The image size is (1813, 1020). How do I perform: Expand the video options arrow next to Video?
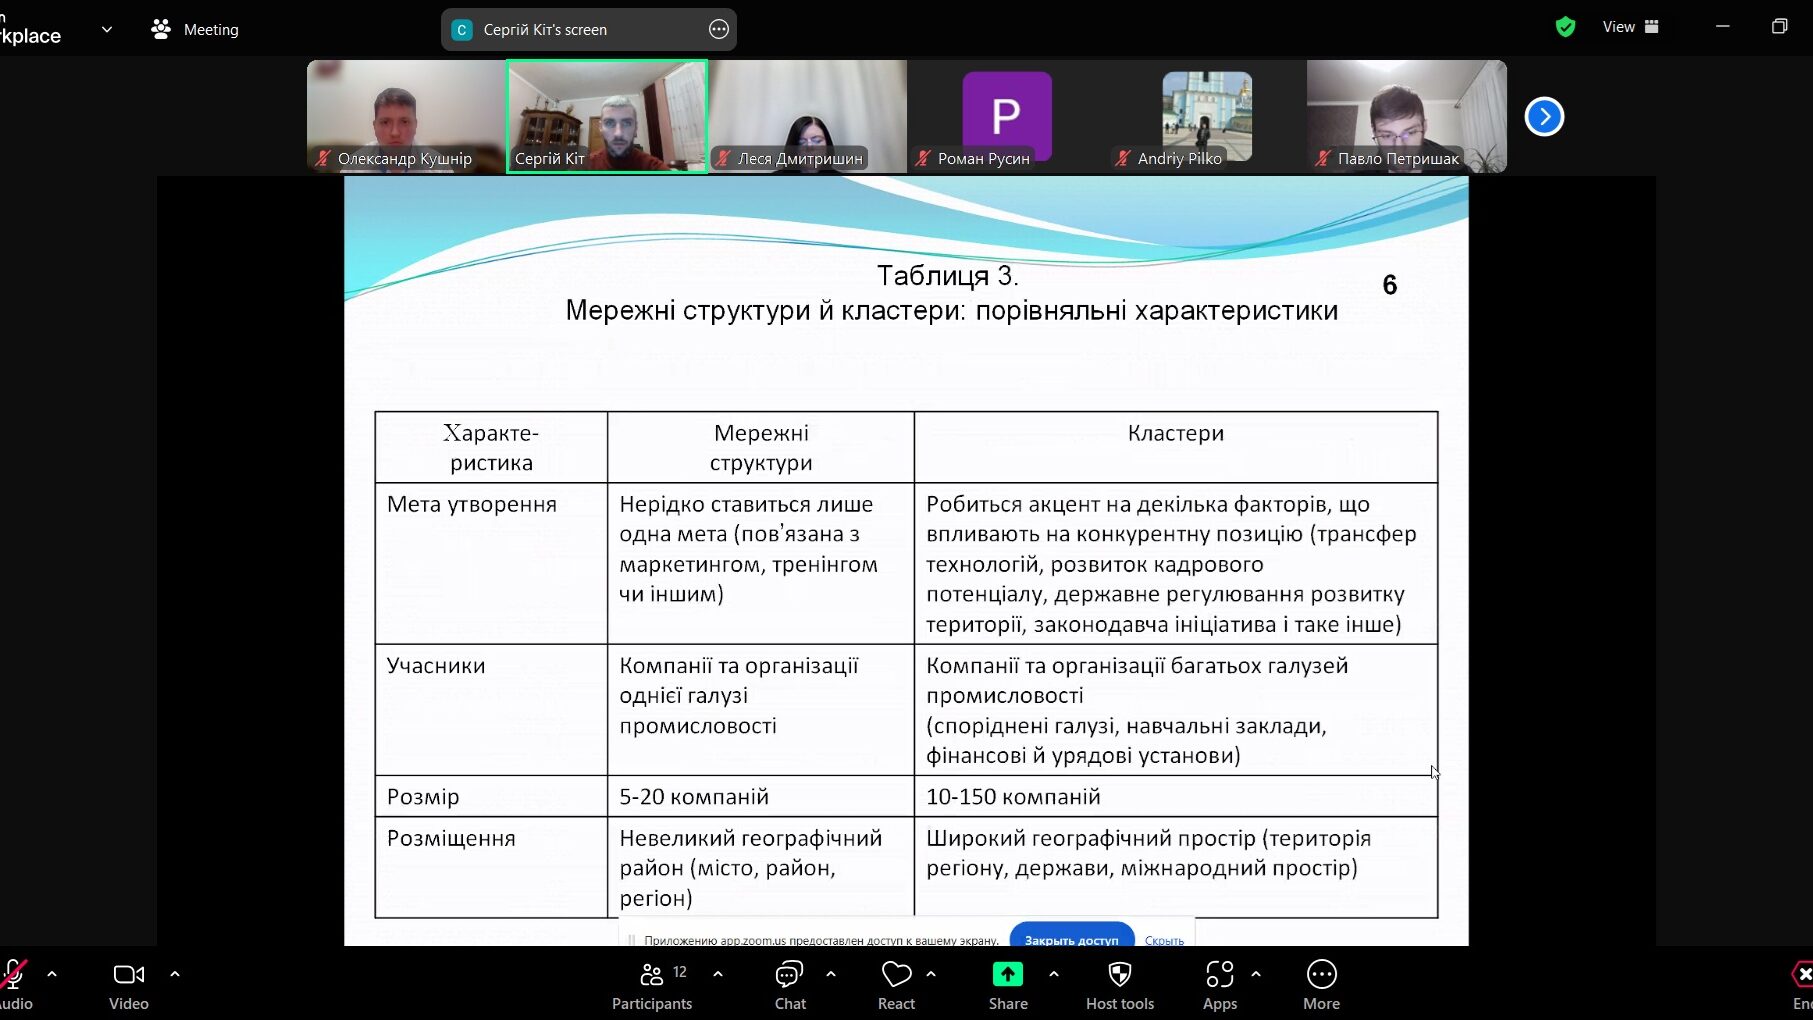[175, 973]
